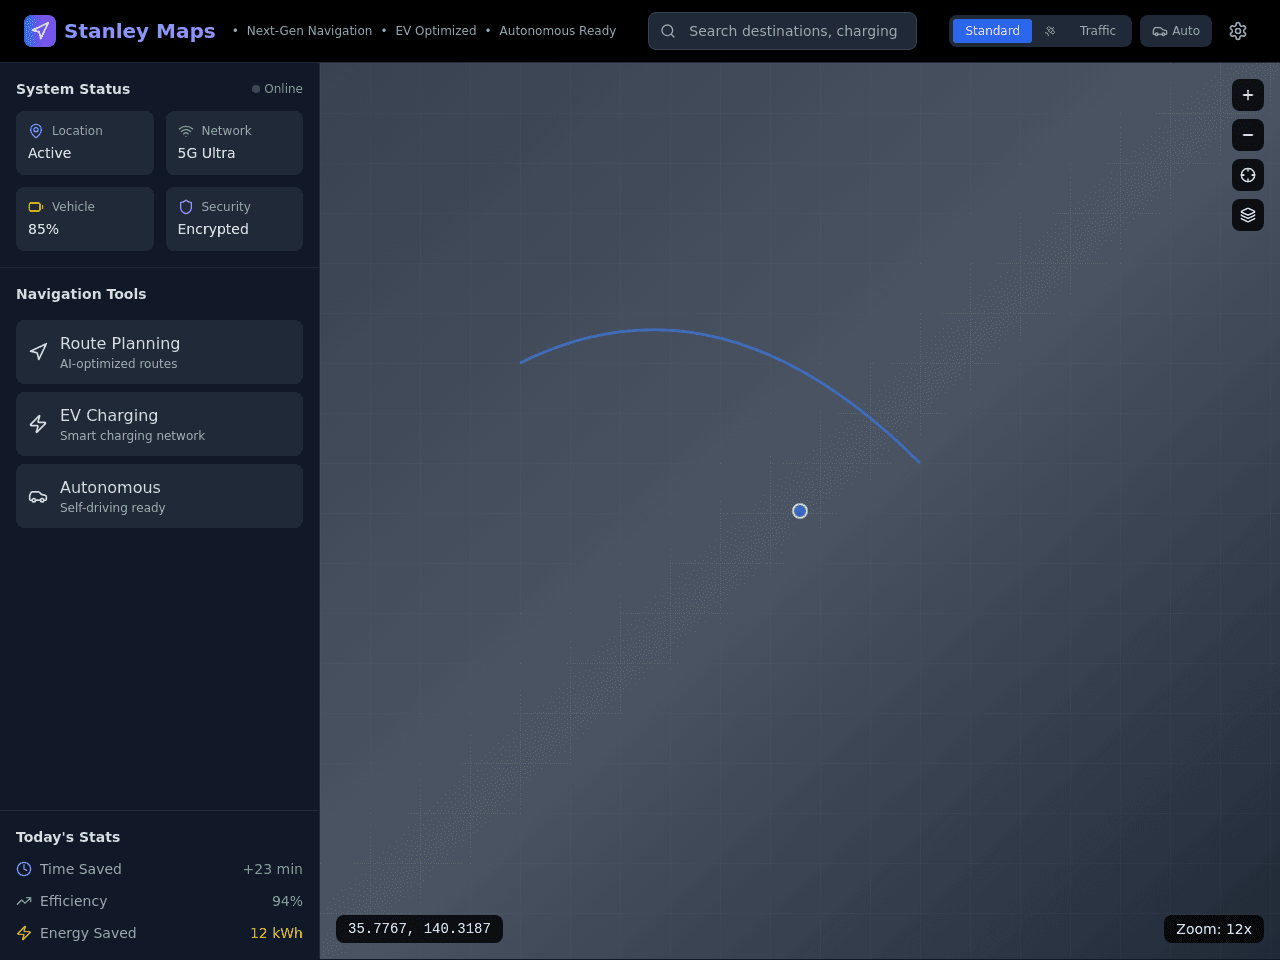Screen dimensions: 1280x960
Task: Focus the search destinations input field
Action: (782, 31)
